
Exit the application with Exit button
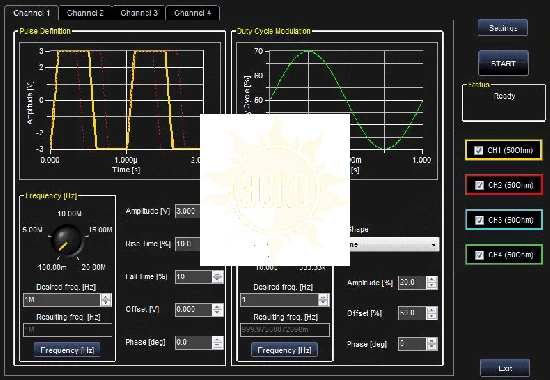click(x=505, y=368)
